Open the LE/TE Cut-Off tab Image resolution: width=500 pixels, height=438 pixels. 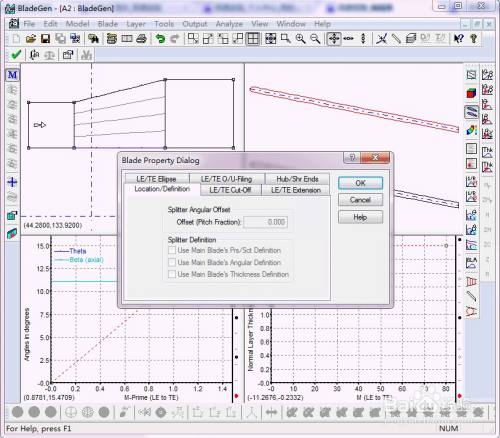tap(230, 190)
